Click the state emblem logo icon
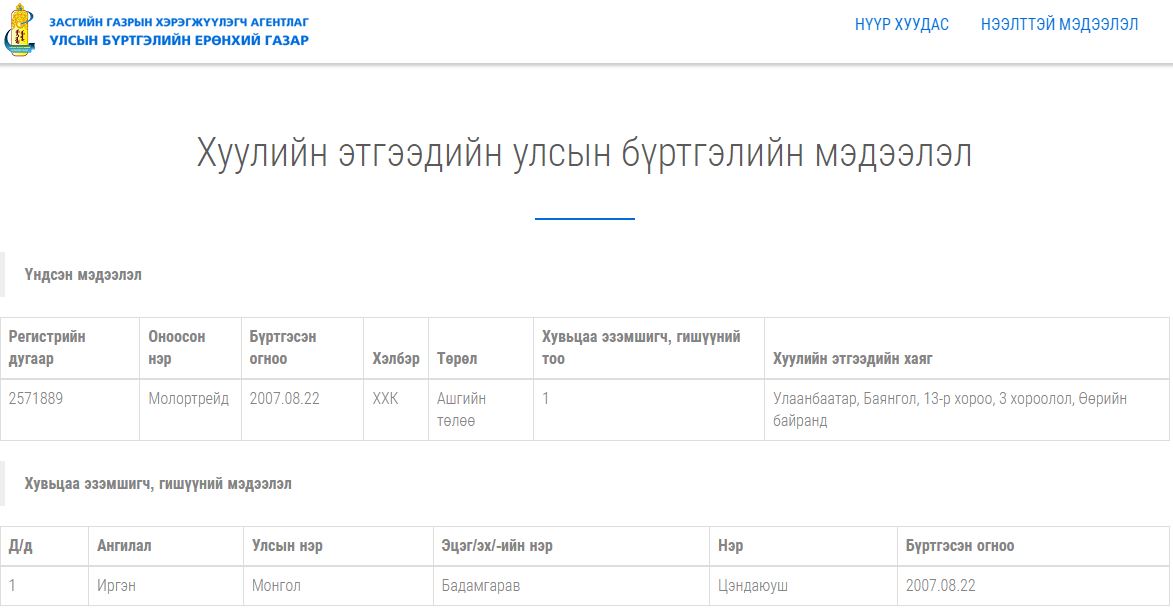Viewport: 1173px width, 611px height. point(19,31)
